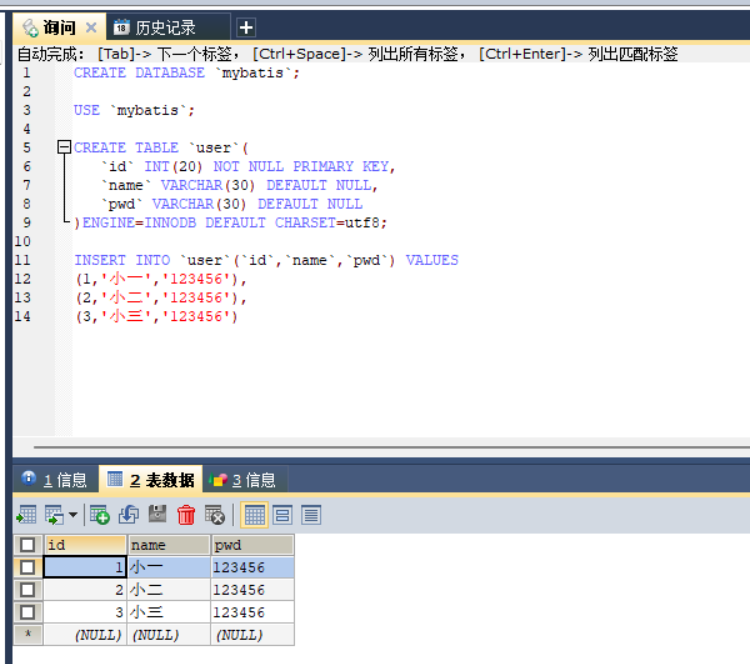Click the duplicate current row icon
The width and height of the screenshot is (750, 664).
(129, 515)
